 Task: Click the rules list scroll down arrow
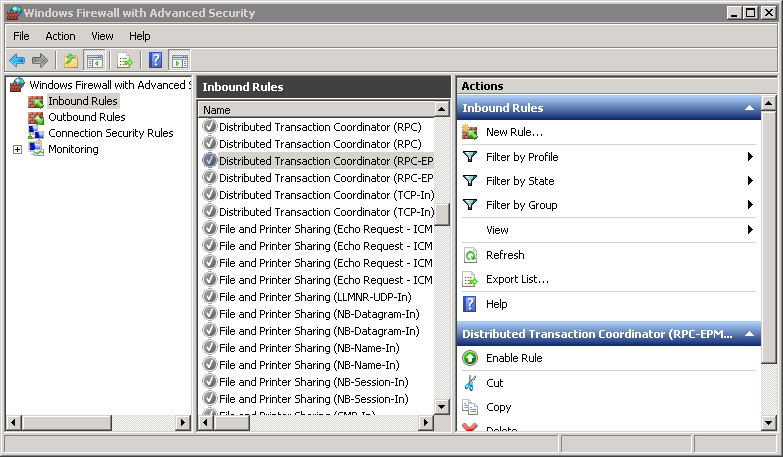442,406
